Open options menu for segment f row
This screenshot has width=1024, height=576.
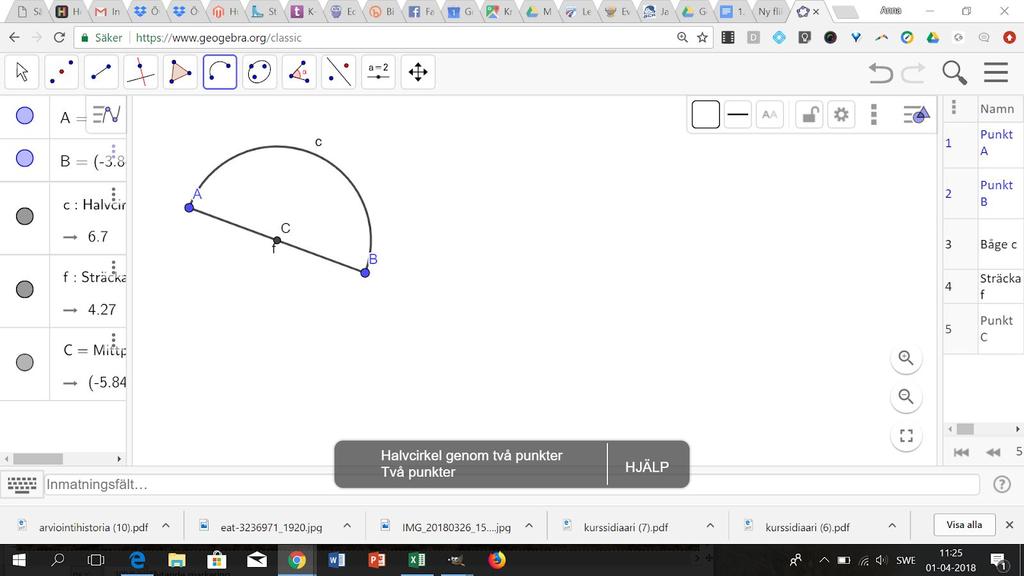click(114, 268)
